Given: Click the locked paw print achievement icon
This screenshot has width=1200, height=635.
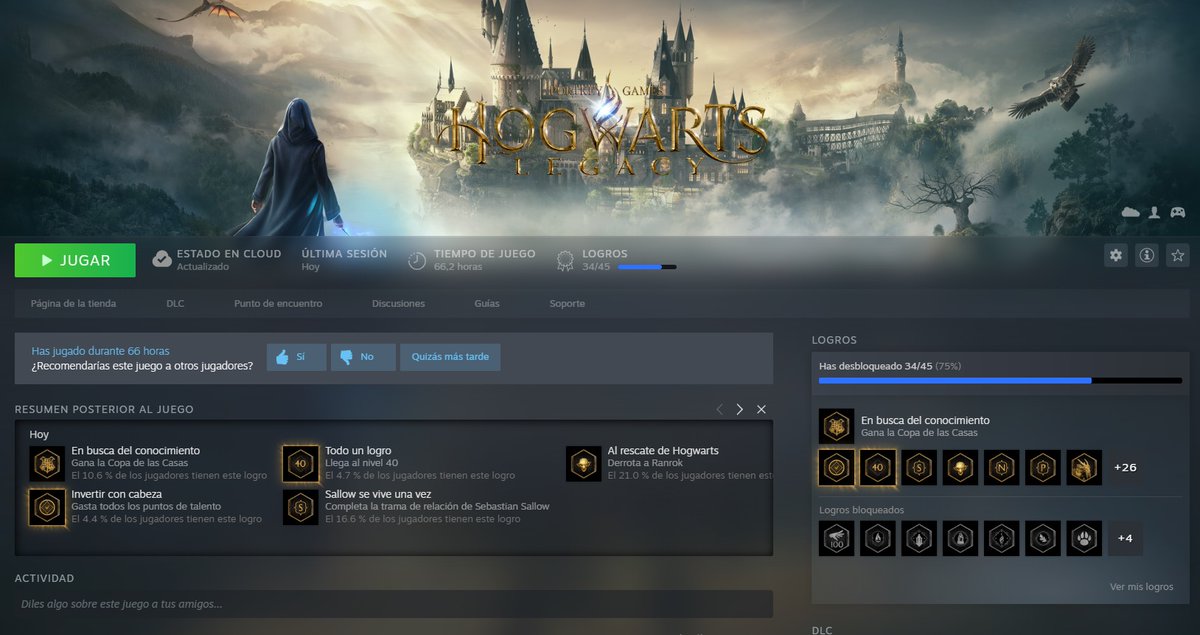Looking at the screenshot, I should click(1084, 538).
